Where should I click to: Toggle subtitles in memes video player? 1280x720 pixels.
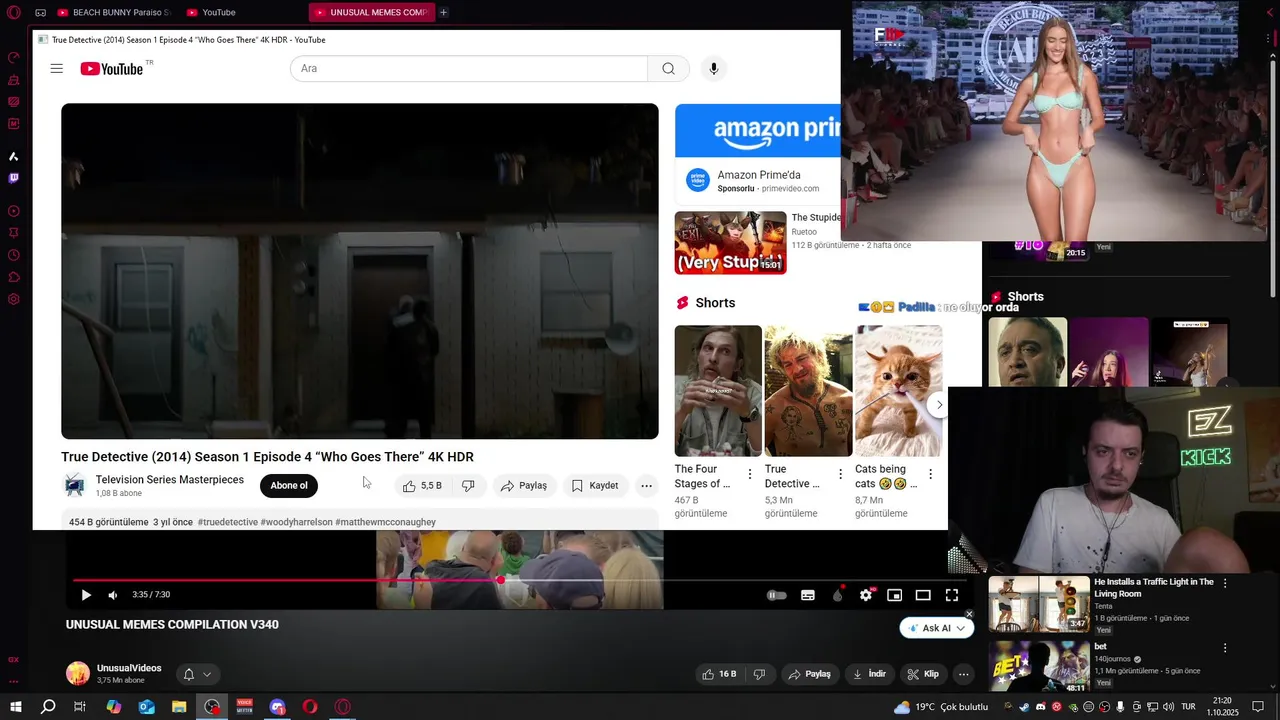808,595
